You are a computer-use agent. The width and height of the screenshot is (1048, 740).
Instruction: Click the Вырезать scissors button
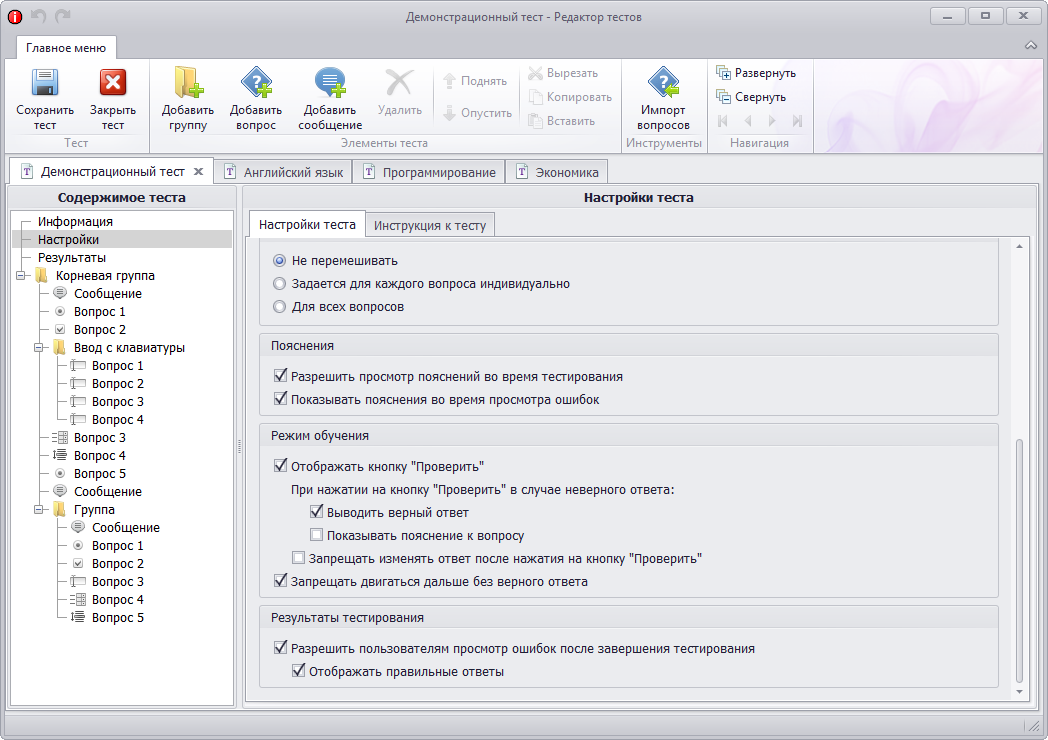point(563,73)
